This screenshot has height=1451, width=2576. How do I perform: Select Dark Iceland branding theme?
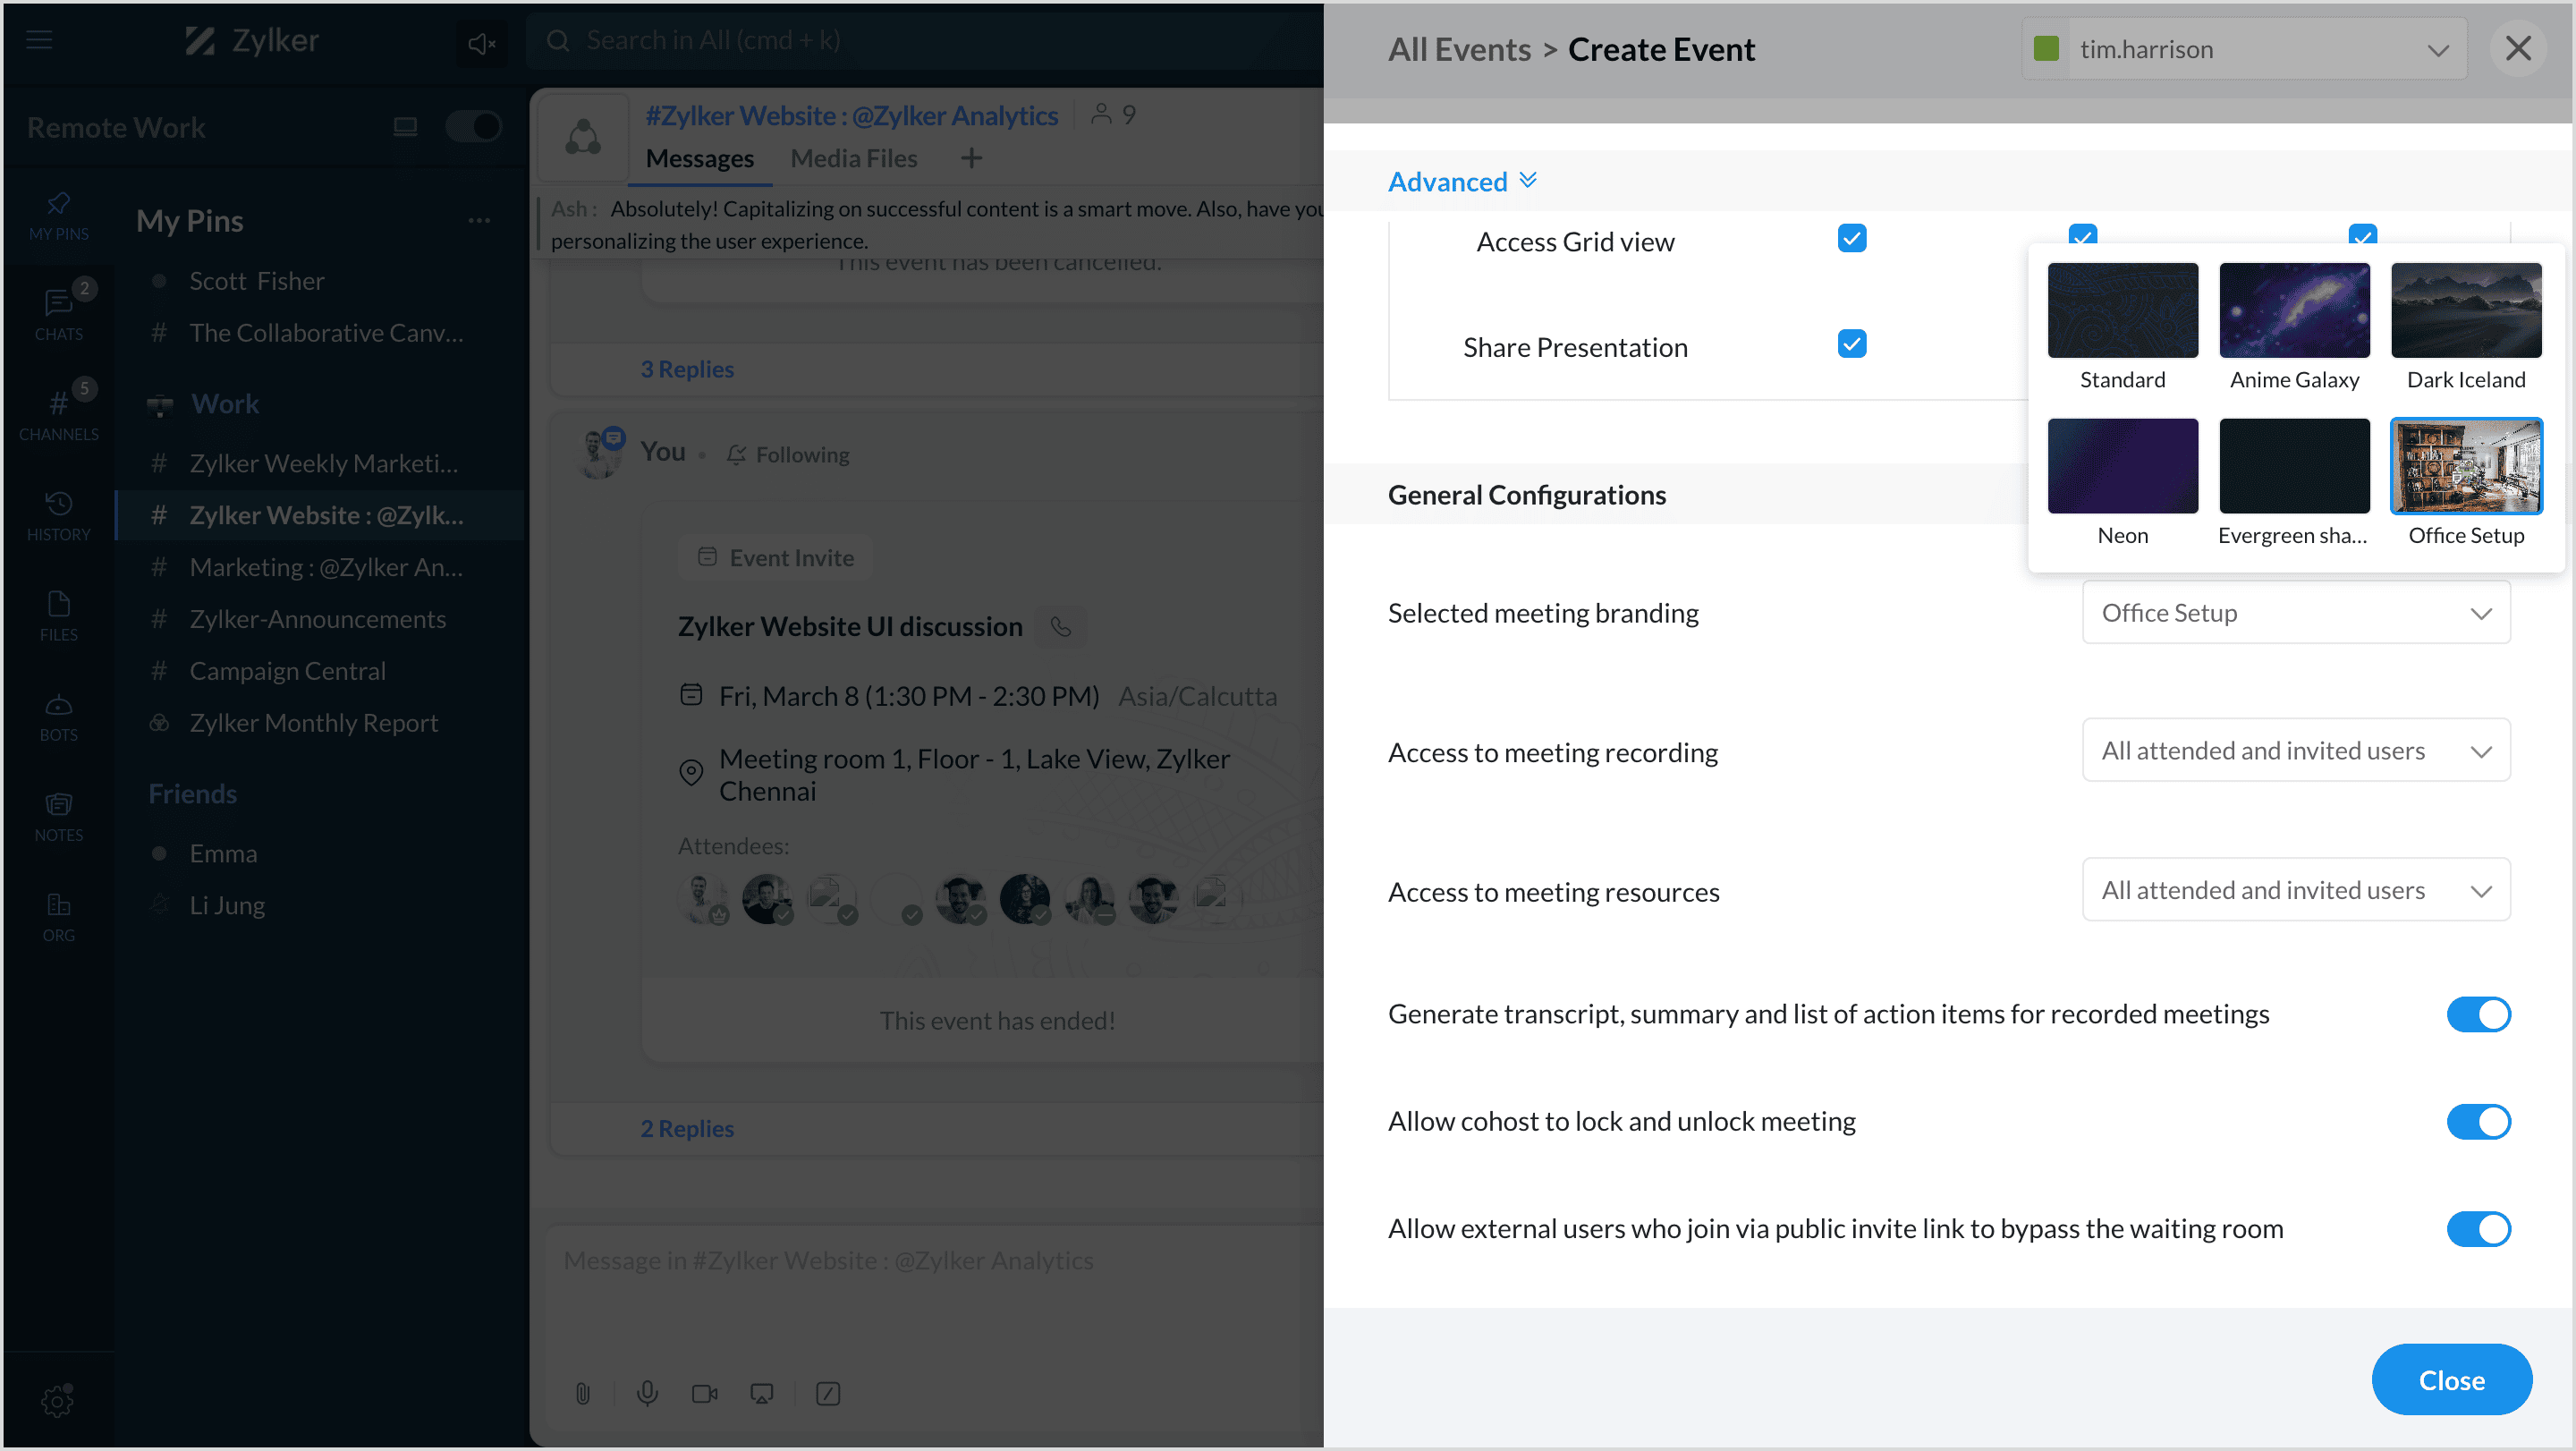click(x=2466, y=327)
